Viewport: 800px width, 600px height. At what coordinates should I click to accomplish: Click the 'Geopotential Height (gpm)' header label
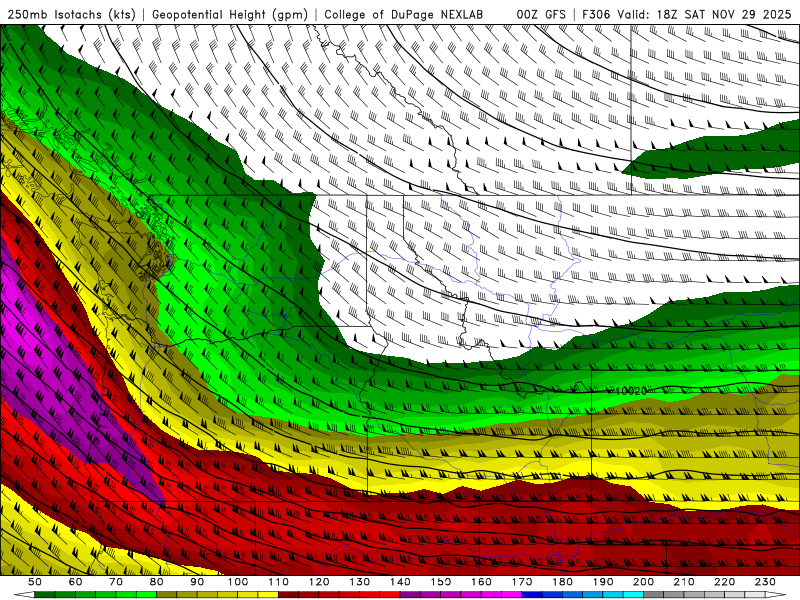[230, 14]
